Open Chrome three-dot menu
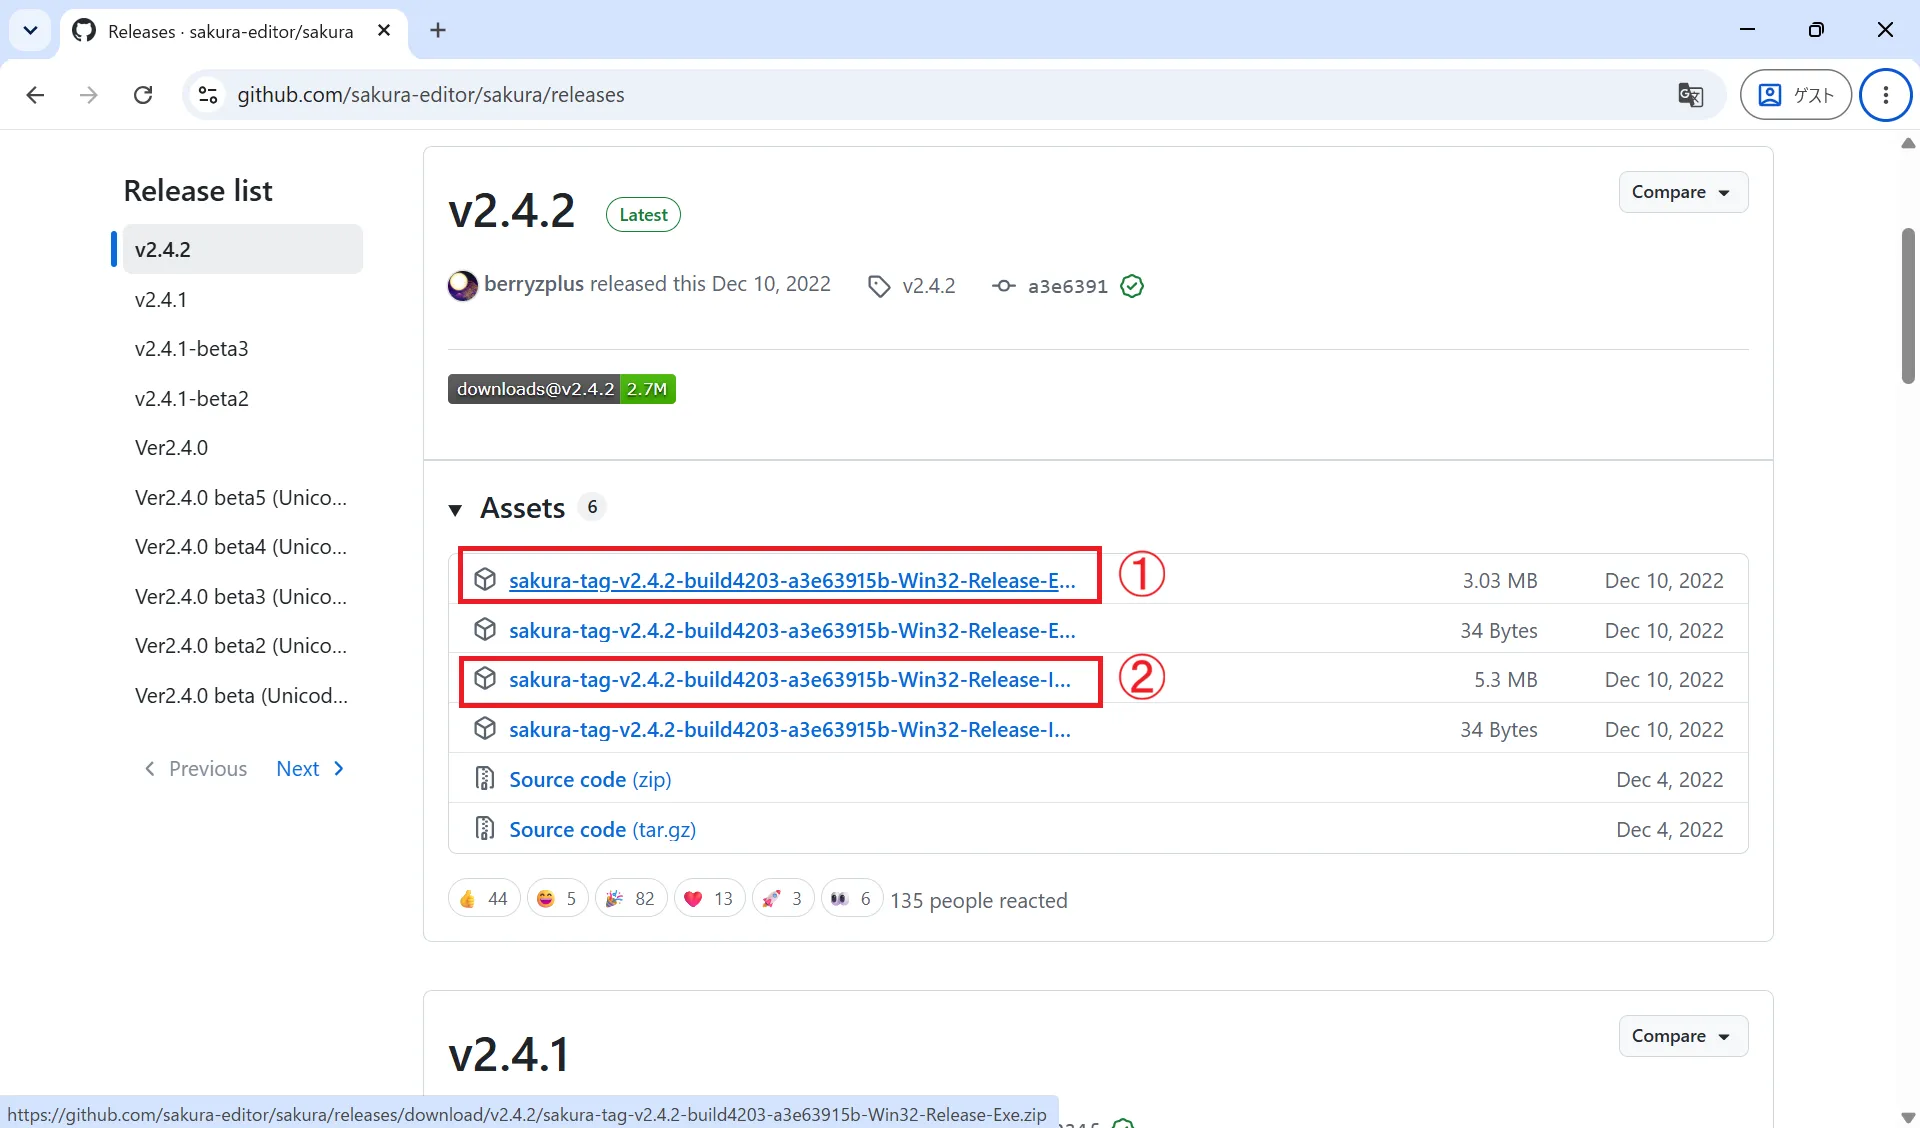This screenshot has height=1128, width=1920. [x=1885, y=95]
